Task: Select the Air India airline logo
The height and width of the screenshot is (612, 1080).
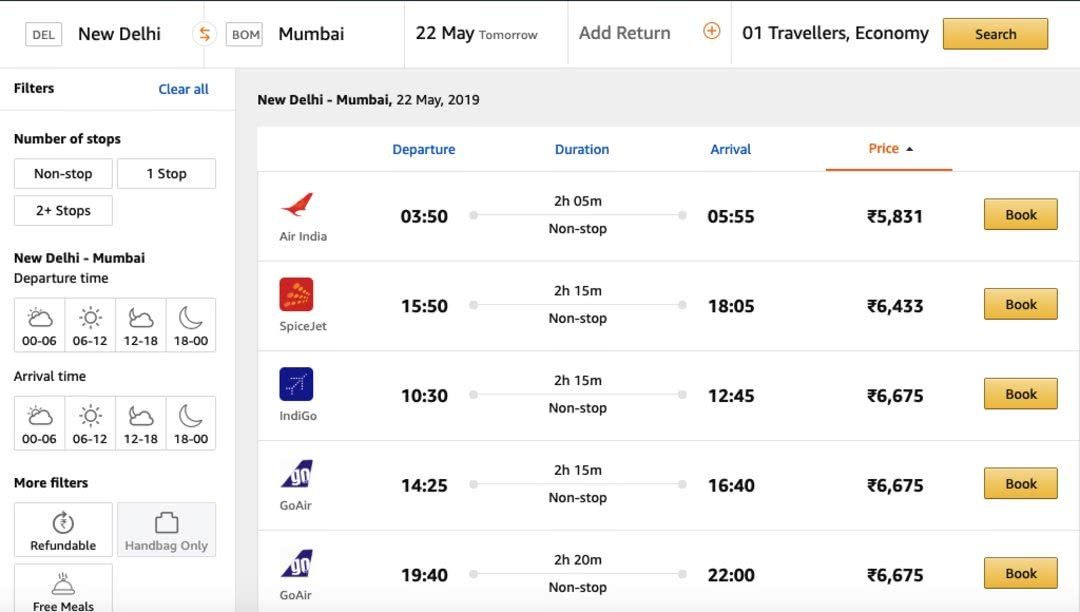Action: click(297, 204)
